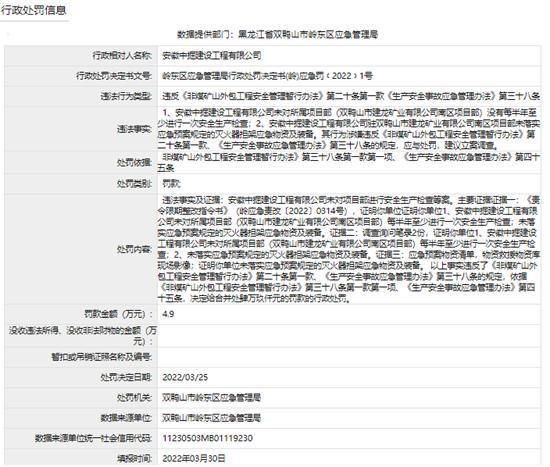Select the 数据提供部门 line naming 黑龙江省双鸭山市岭东区应急管理局
Viewport: 550px width, 467px height.
[x=277, y=34]
